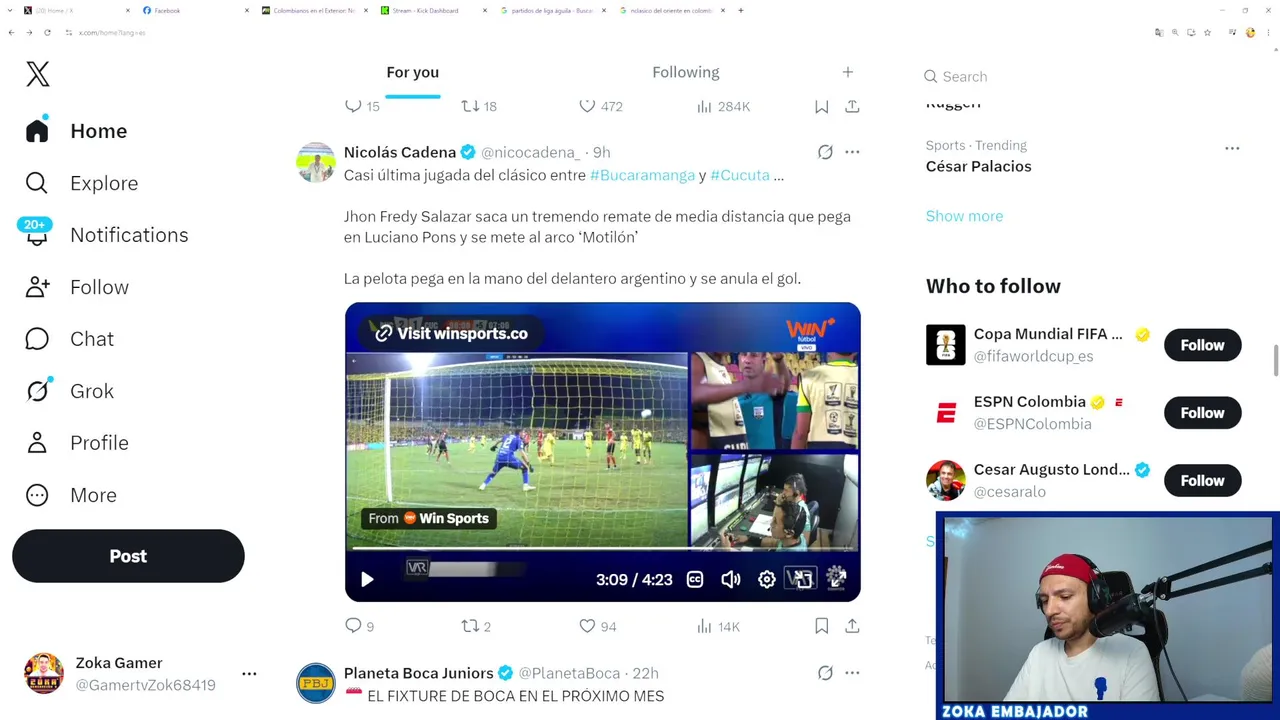Visit winsports.co link on the video
This screenshot has height=720, width=1280.
point(452,333)
